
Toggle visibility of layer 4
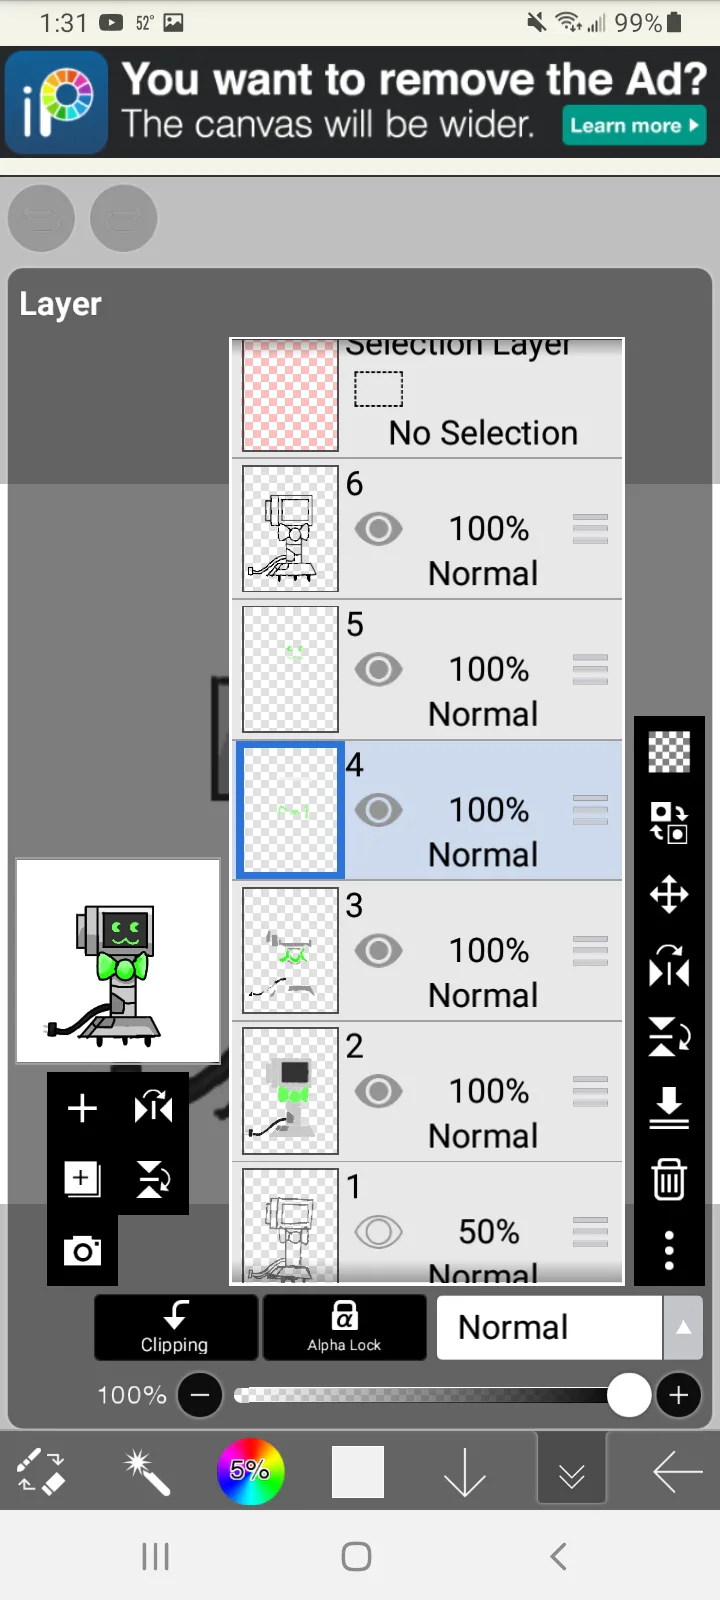(x=378, y=809)
